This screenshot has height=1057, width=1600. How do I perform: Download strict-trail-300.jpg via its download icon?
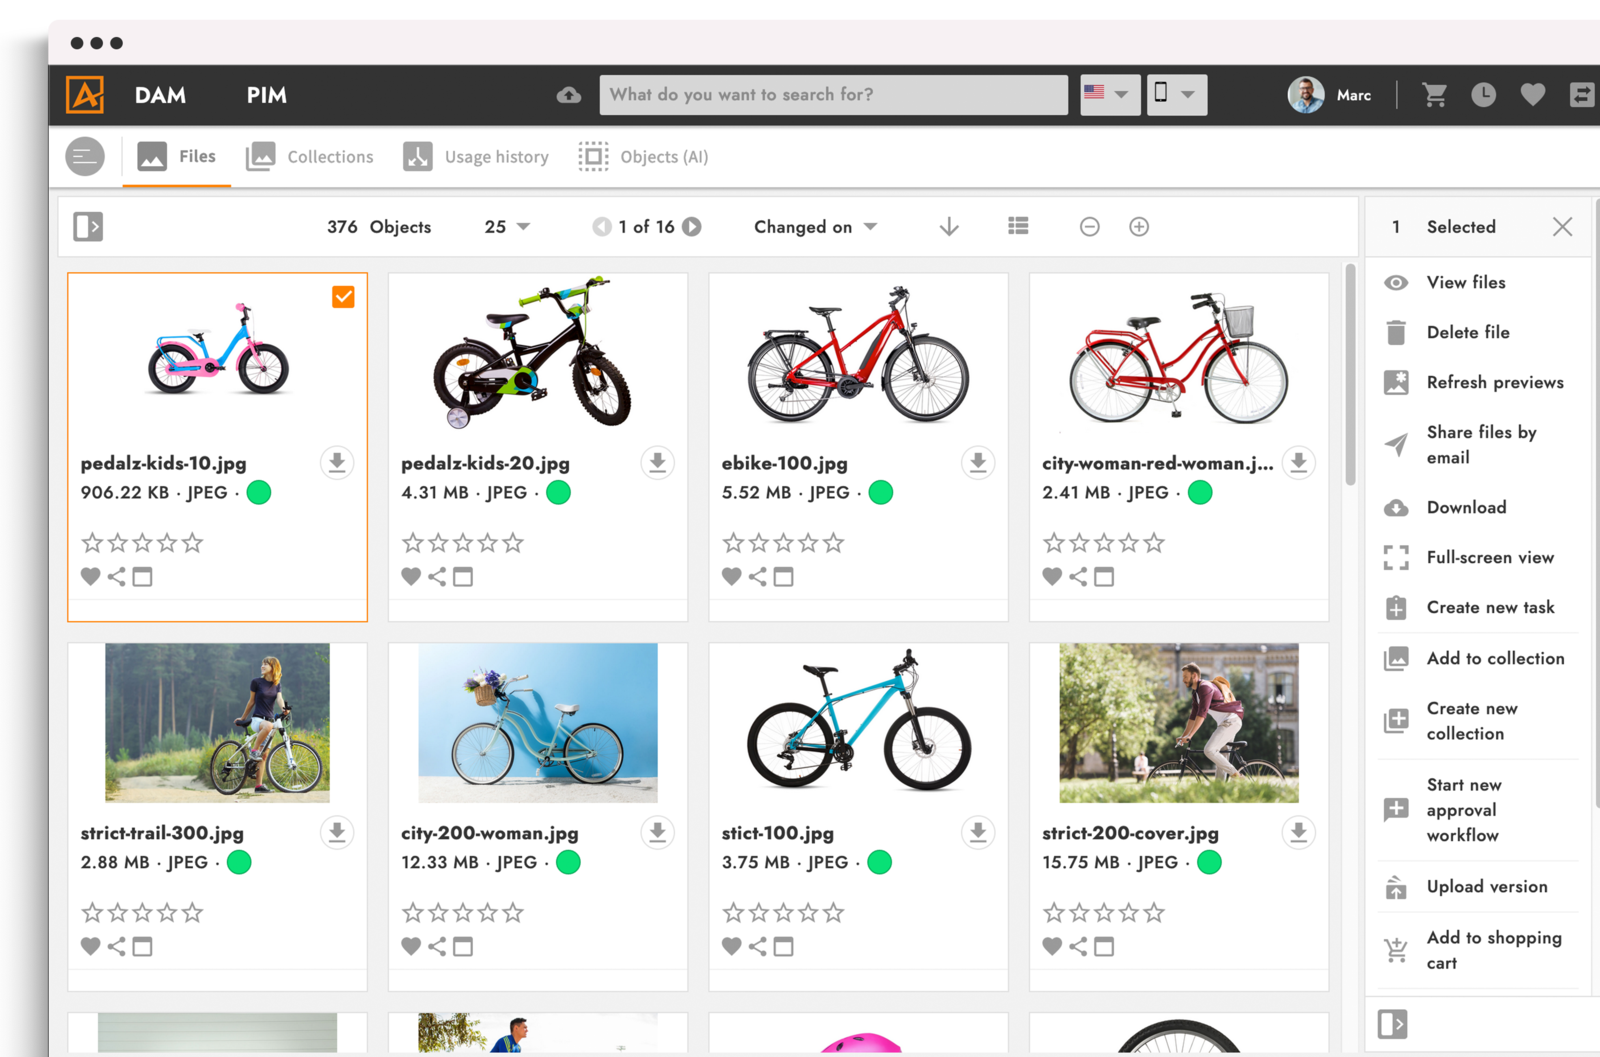(x=337, y=832)
